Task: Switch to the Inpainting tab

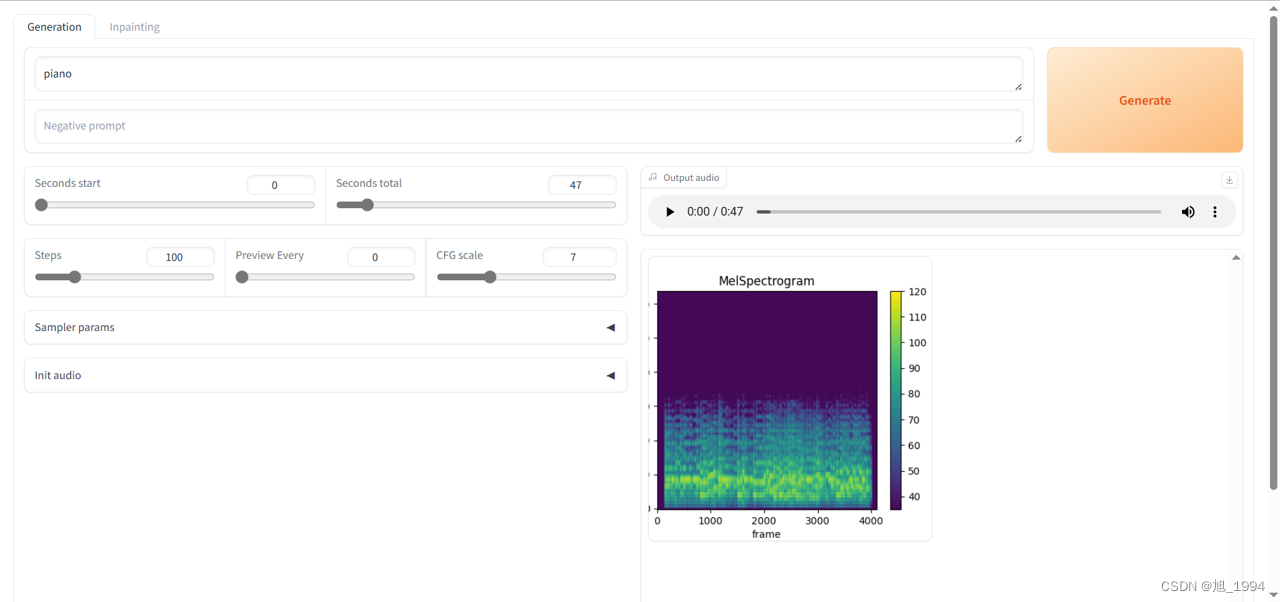Action: pos(134,26)
